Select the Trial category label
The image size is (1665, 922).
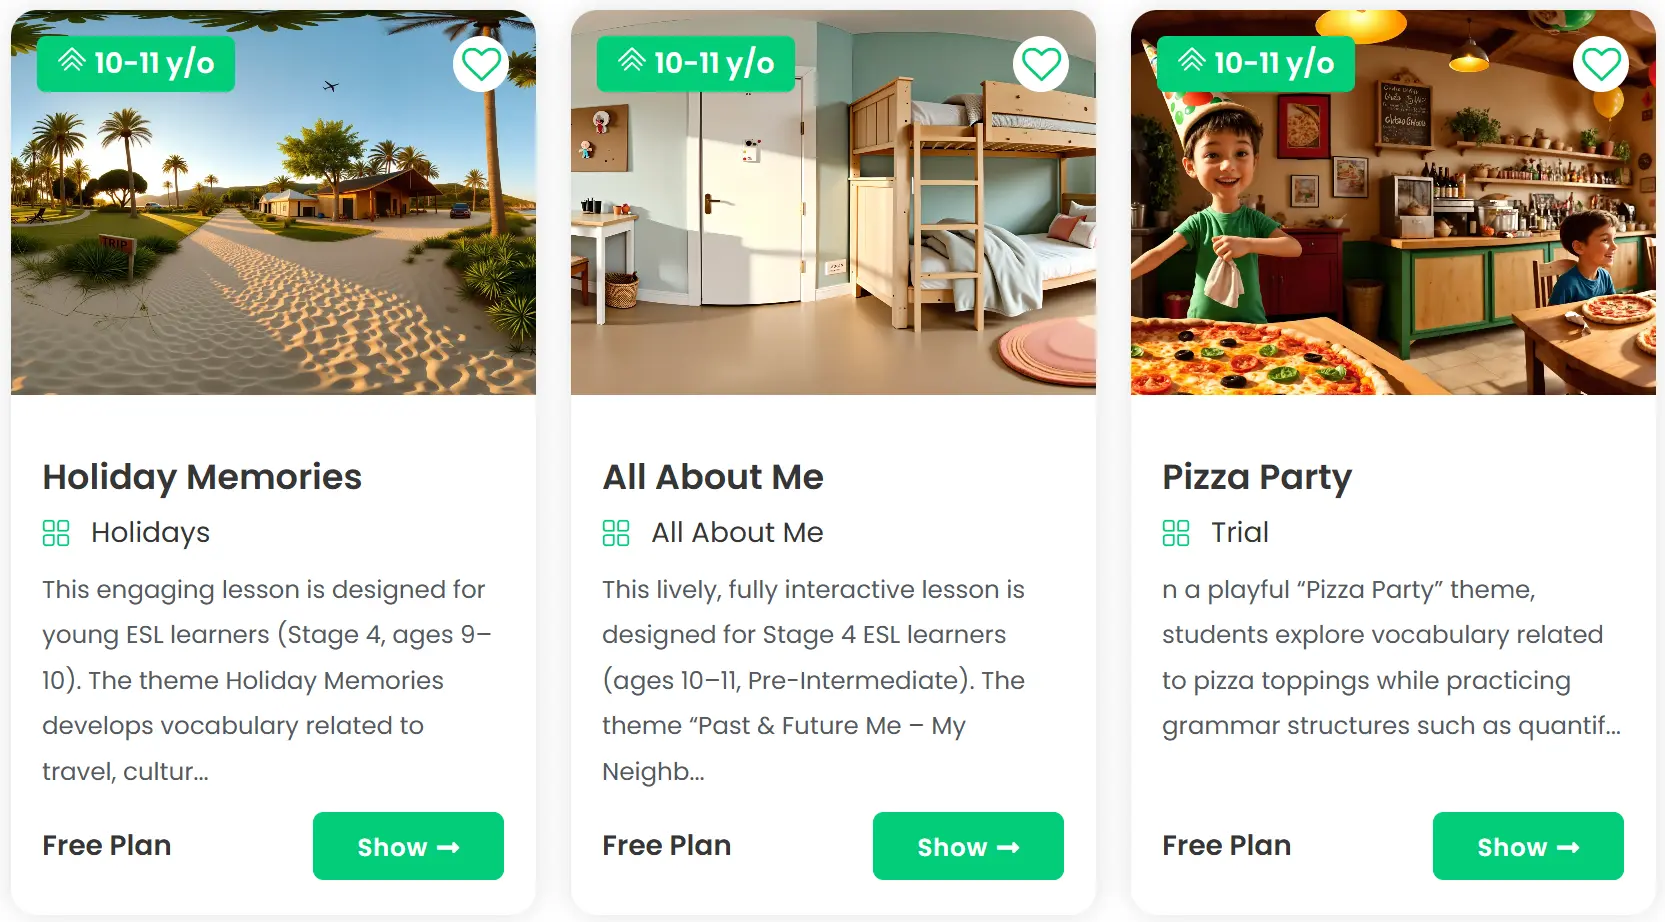point(1240,533)
